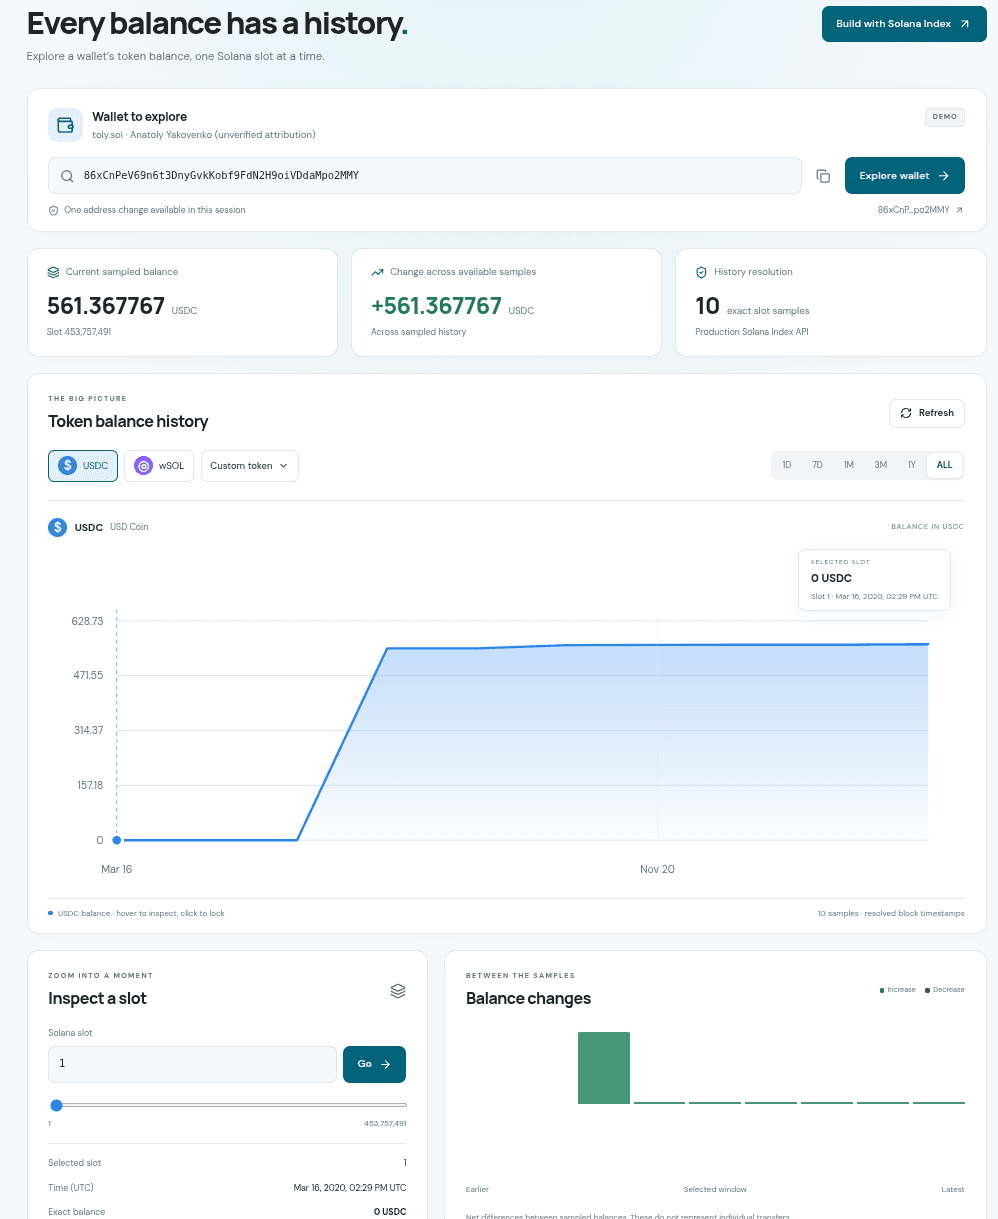Switch chart range to 7D
This screenshot has height=1219, width=998.
click(817, 465)
